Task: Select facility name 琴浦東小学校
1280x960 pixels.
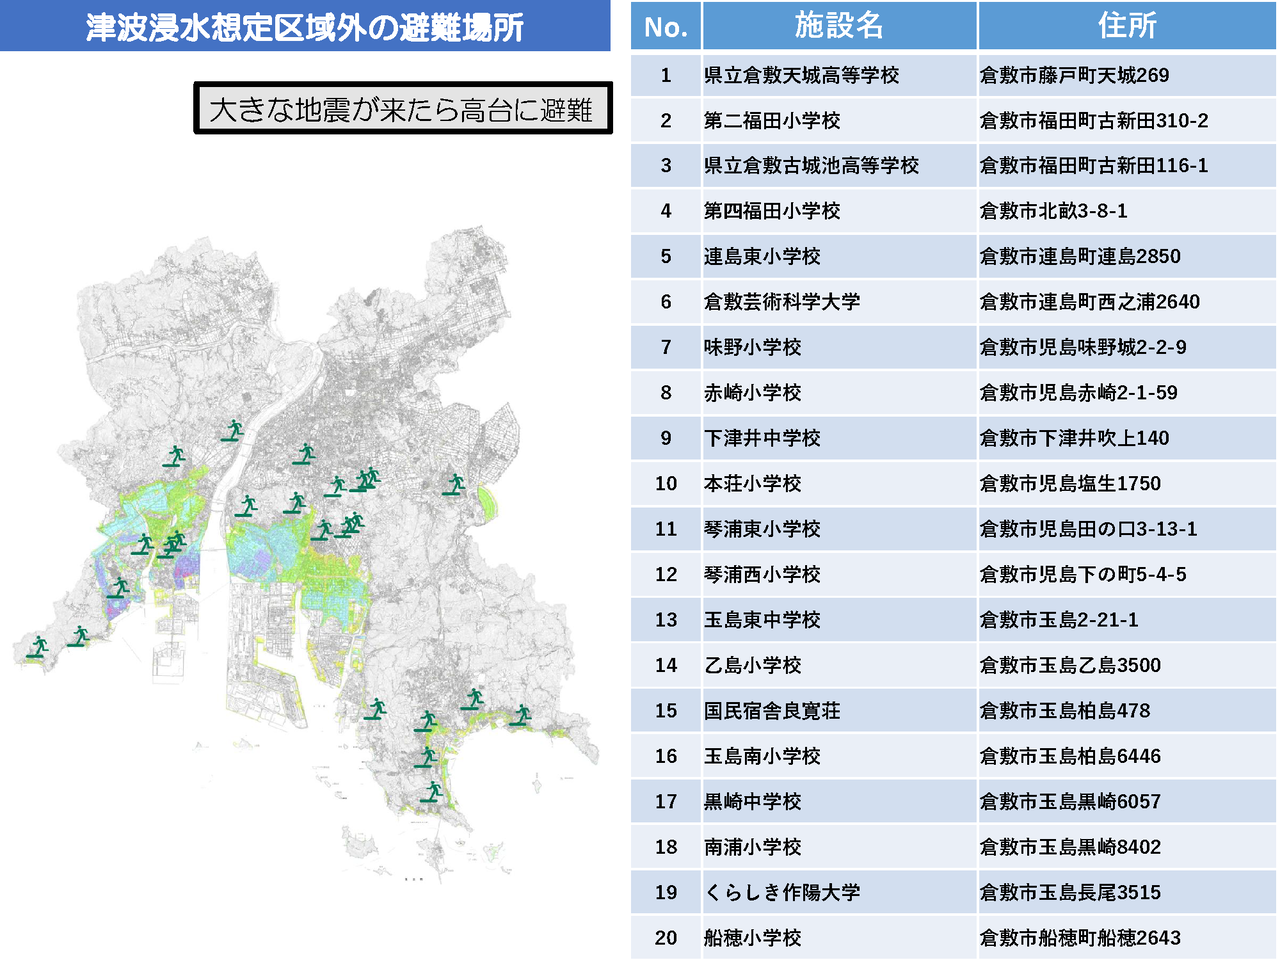Action: [x=762, y=529]
